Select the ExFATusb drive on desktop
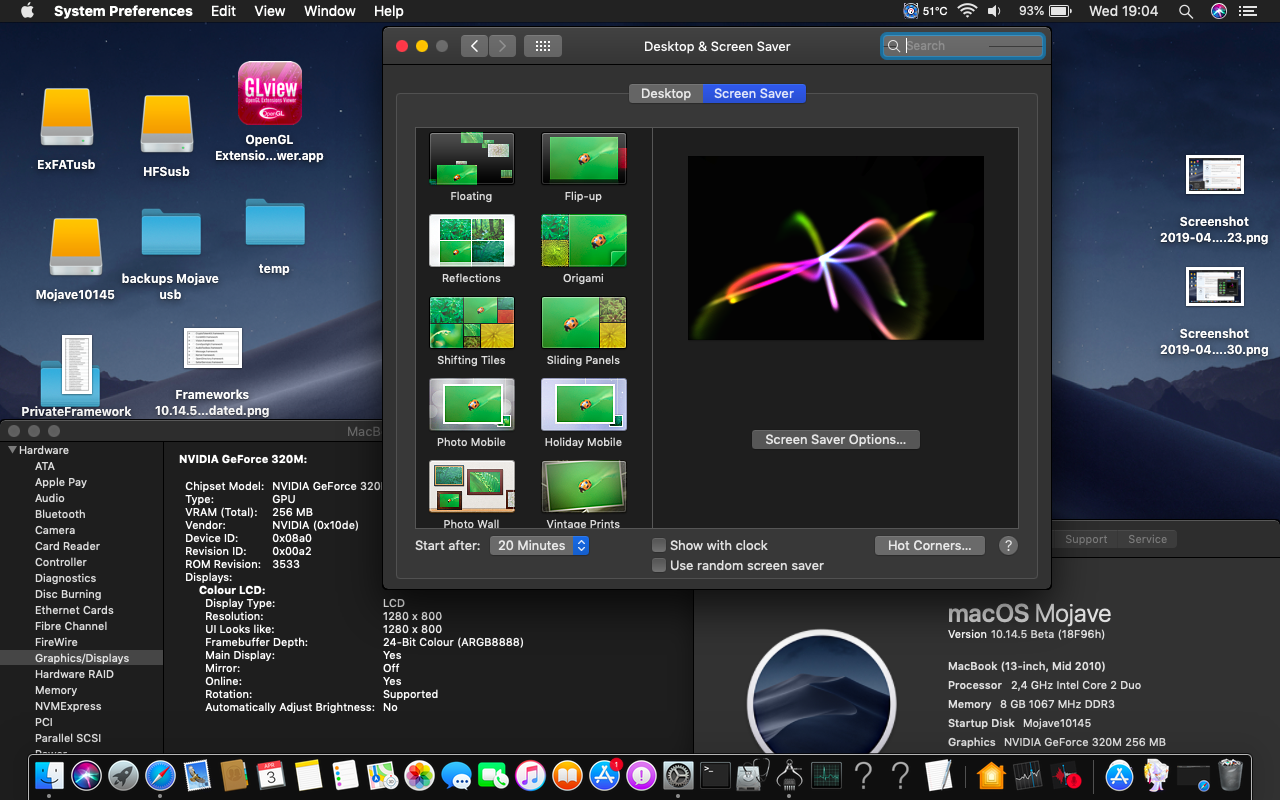 [x=66, y=118]
